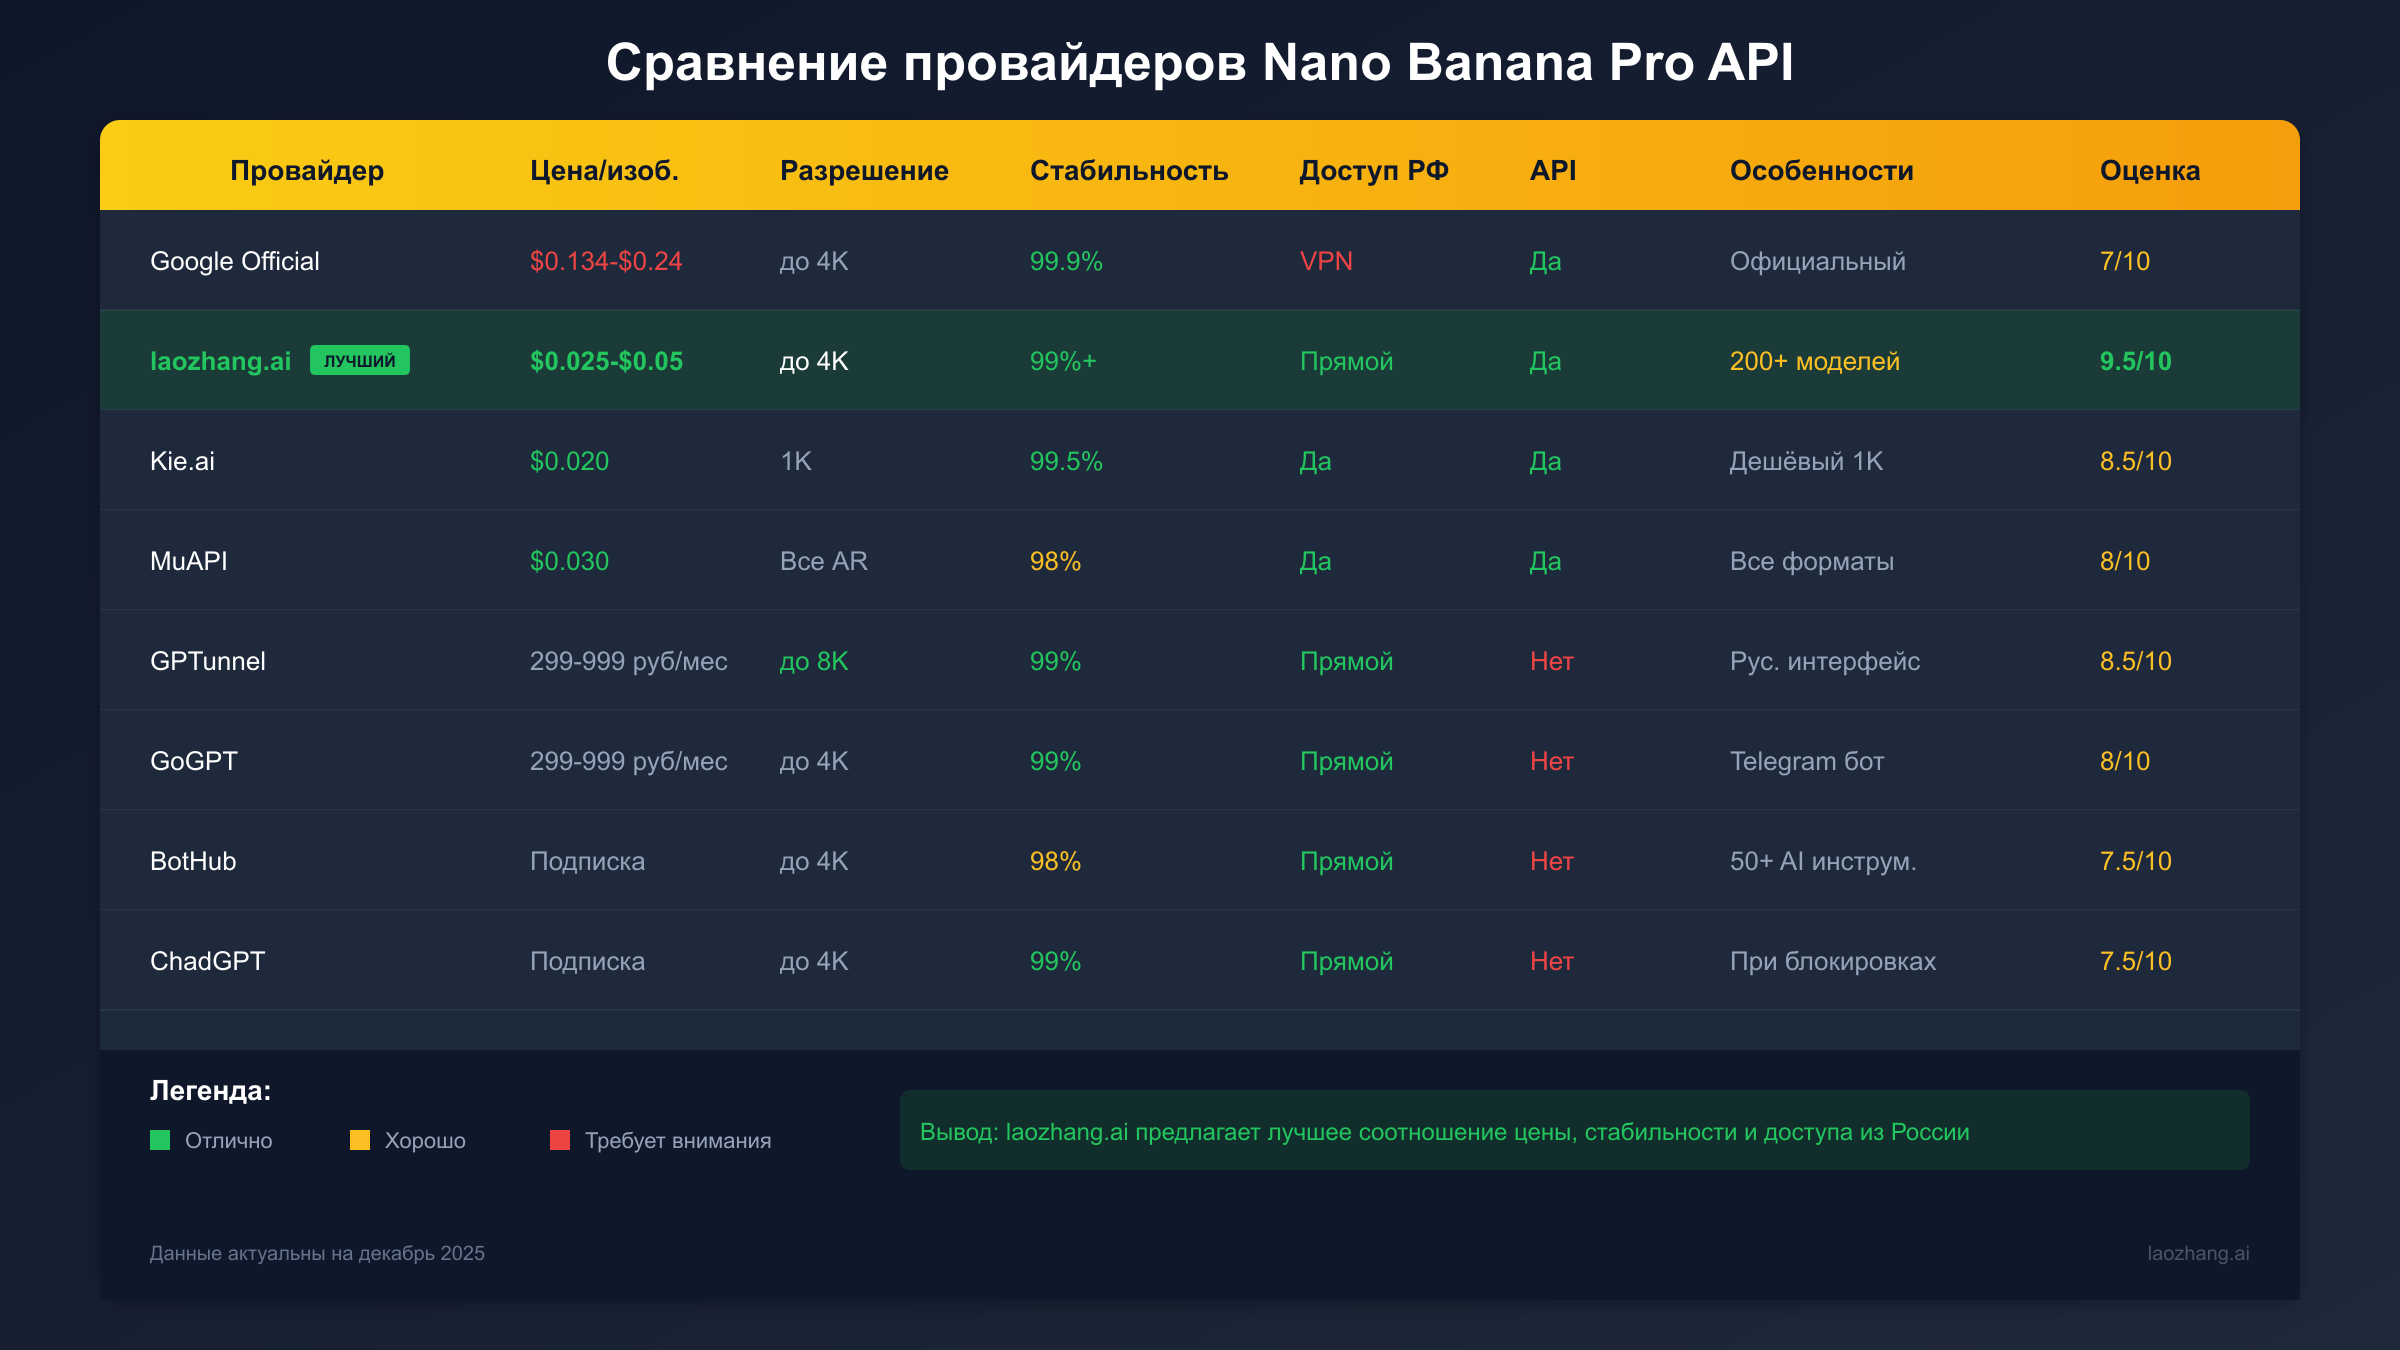
Task: Click the «Стабильность» column header
Action: pyautogui.click(x=1128, y=170)
